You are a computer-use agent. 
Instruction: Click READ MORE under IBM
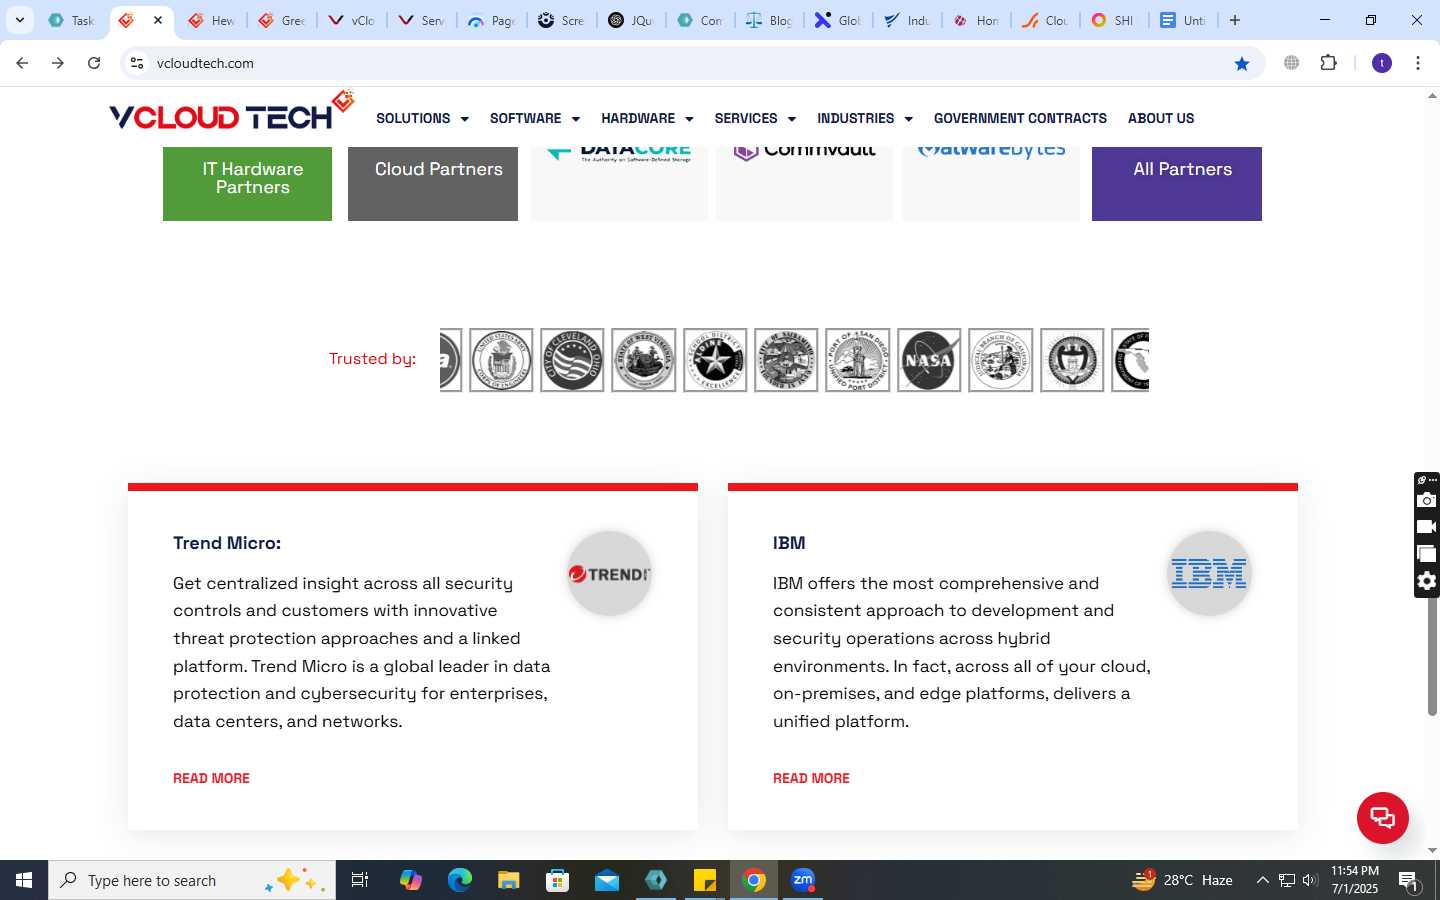point(811,778)
